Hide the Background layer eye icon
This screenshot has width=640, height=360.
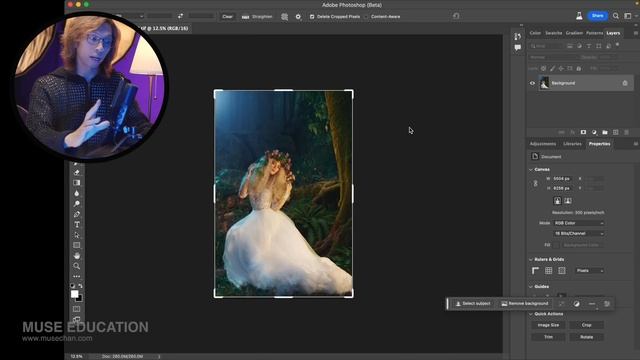[x=532, y=83]
